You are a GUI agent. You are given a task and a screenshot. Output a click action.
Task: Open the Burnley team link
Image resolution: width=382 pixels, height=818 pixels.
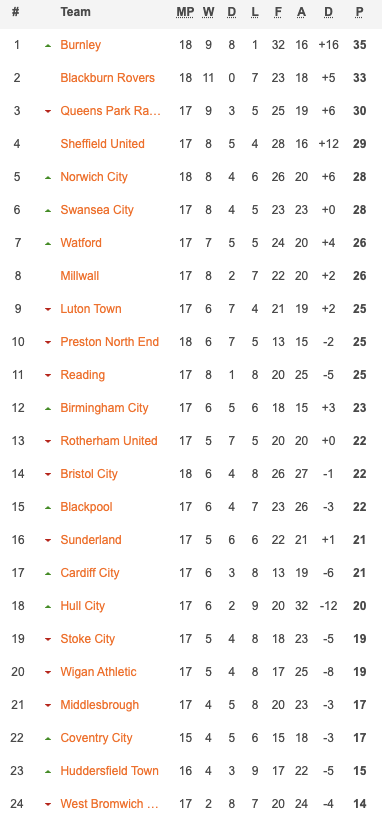pyautogui.click(x=80, y=45)
